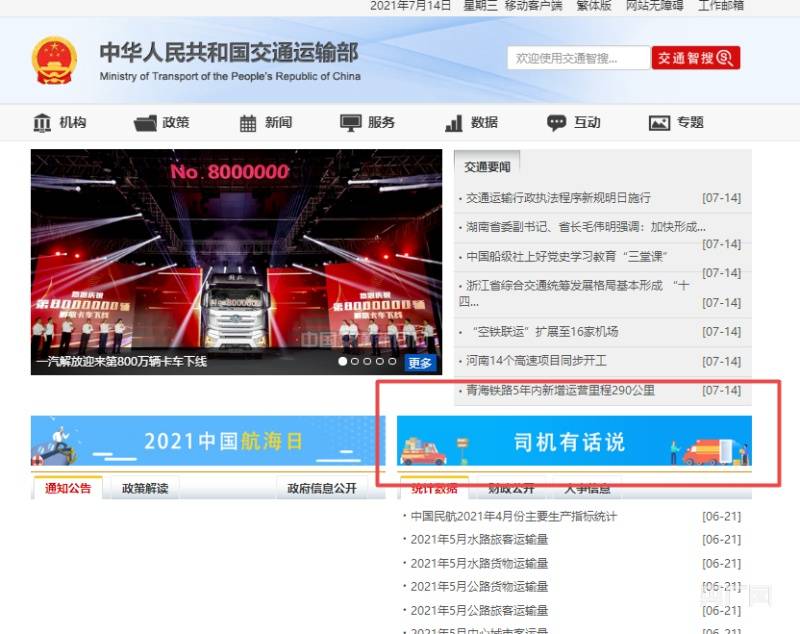Select the 服务 monitor icon

point(350,123)
